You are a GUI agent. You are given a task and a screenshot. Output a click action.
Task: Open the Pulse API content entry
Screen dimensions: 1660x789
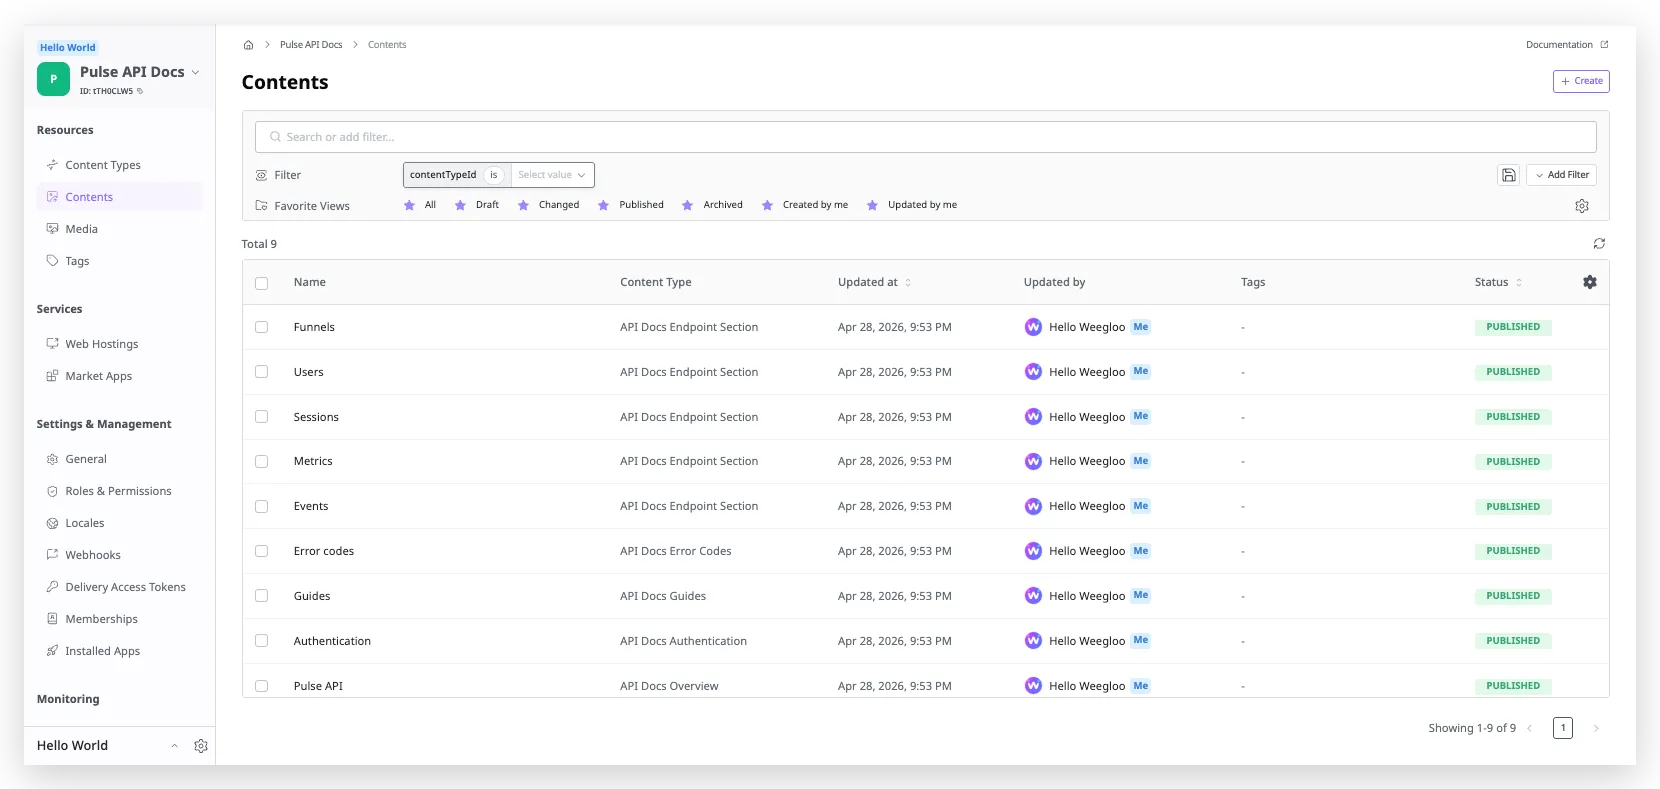(318, 686)
